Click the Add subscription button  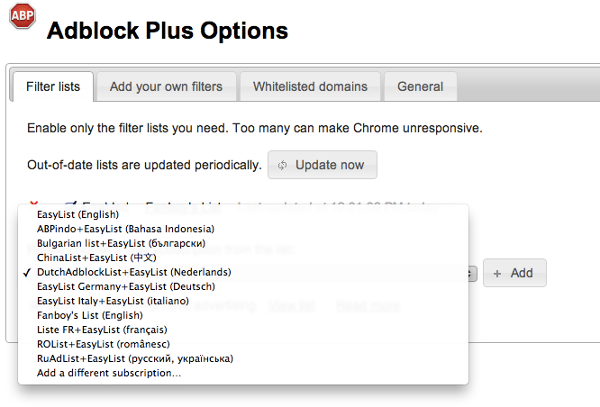(x=514, y=272)
